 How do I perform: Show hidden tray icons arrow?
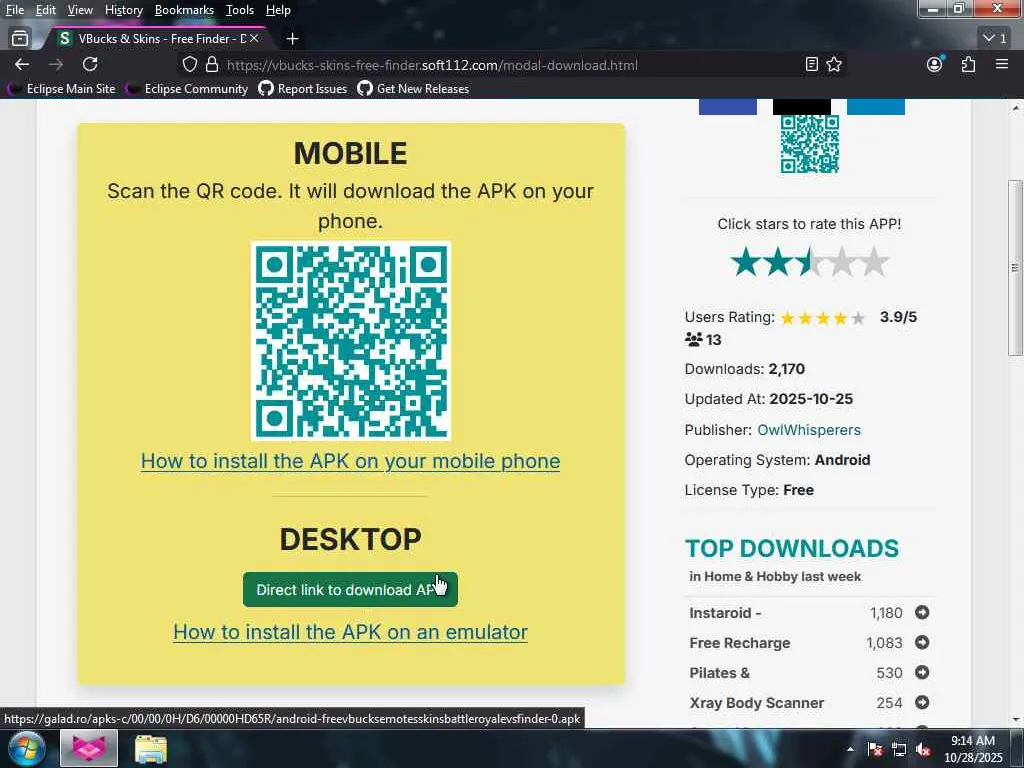point(850,749)
